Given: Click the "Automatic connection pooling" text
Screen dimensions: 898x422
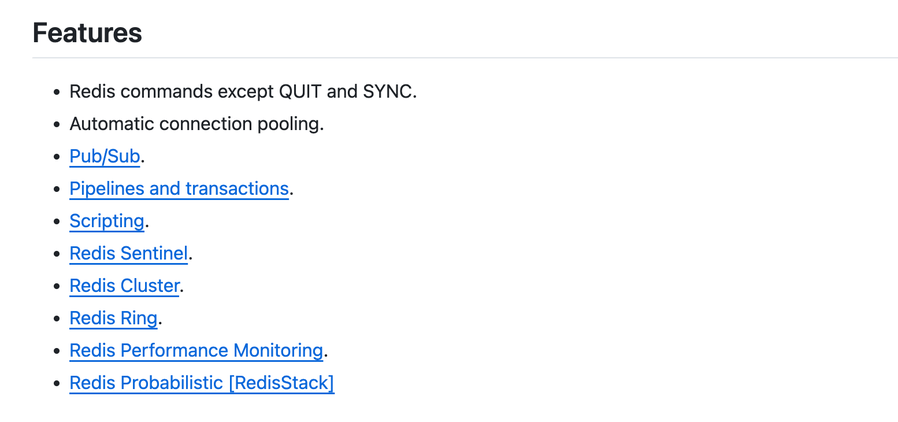Looking at the screenshot, I should click(x=196, y=124).
